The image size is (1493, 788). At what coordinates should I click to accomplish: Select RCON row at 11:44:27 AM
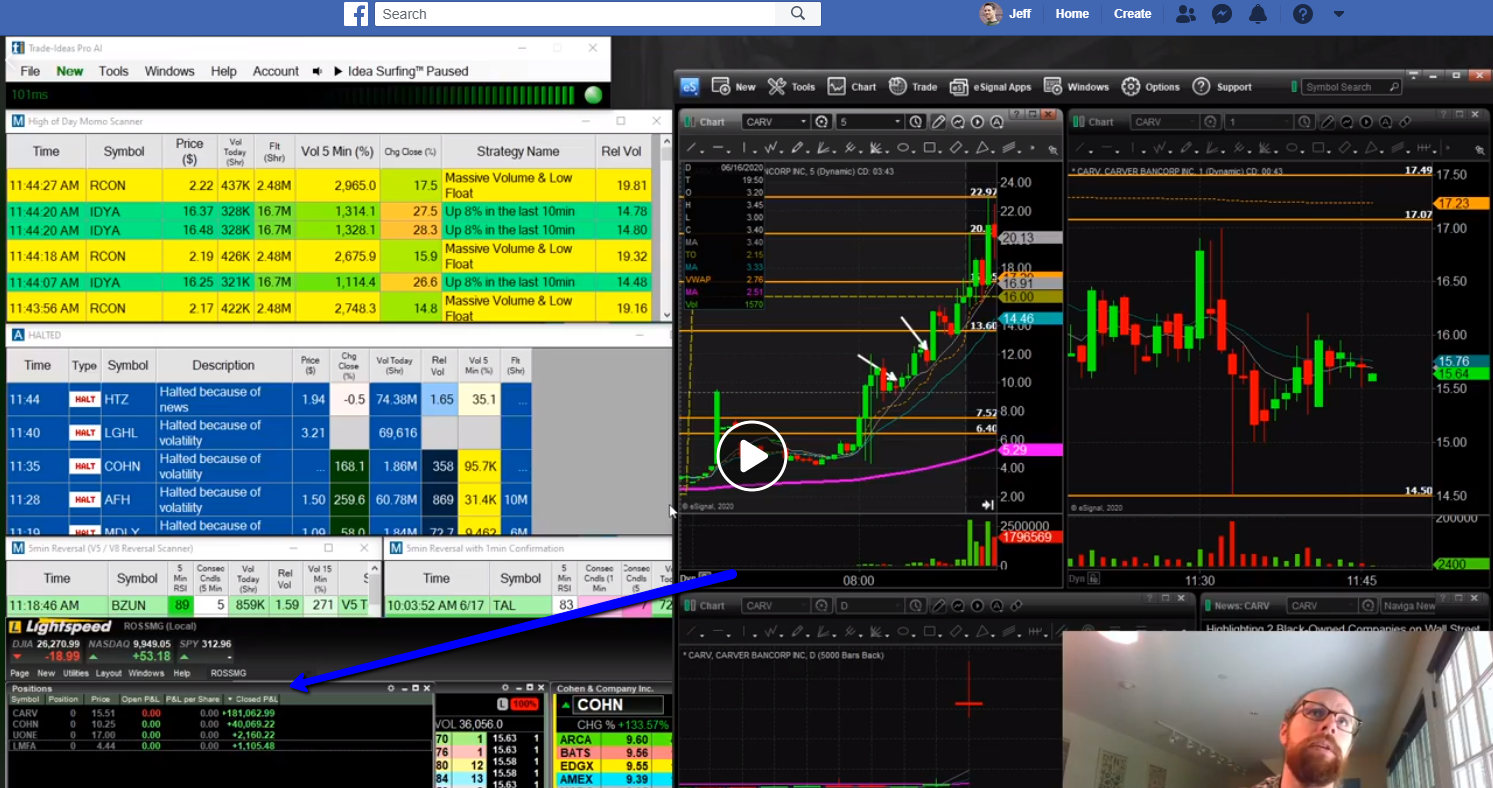tap(329, 185)
